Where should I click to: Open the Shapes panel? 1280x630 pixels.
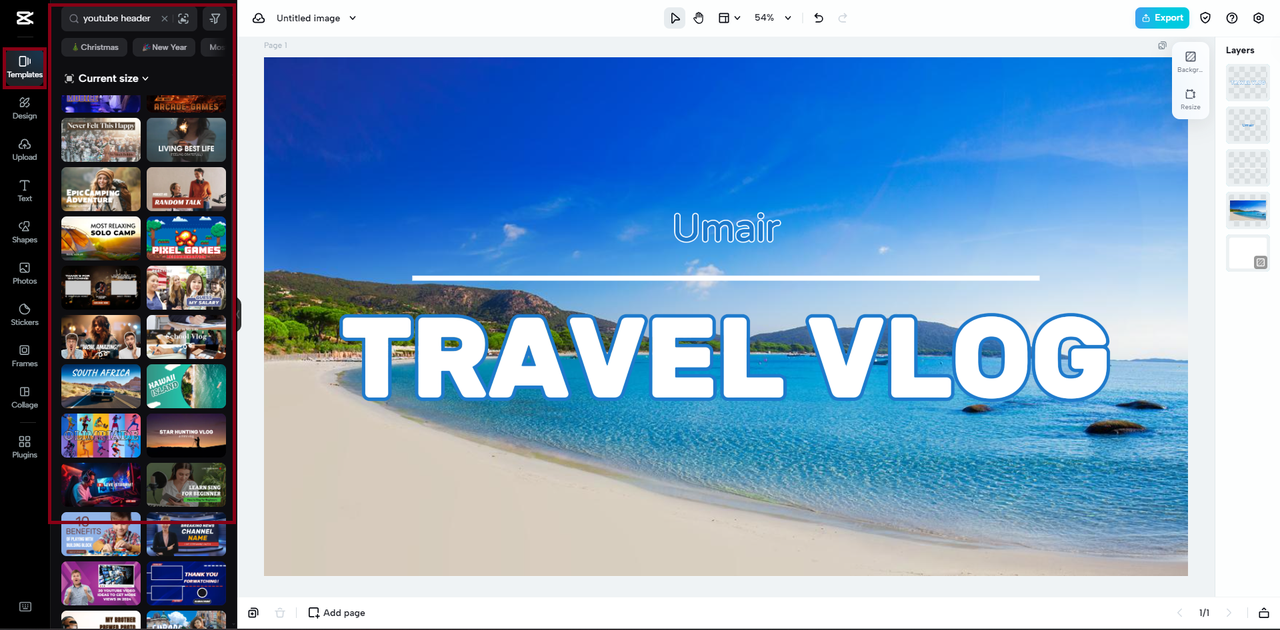click(24, 232)
